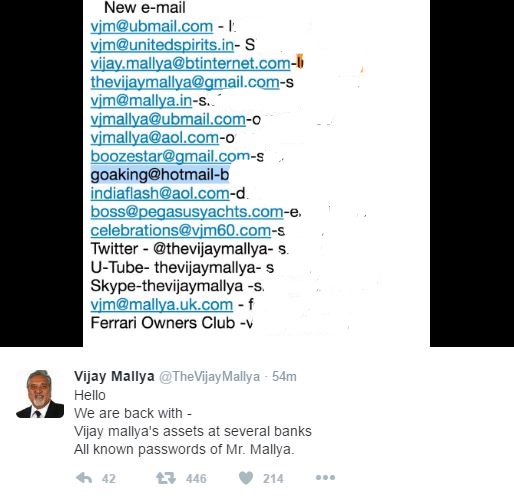
Task: Open the vjm@mallya.in link
Action: [141, 101]
